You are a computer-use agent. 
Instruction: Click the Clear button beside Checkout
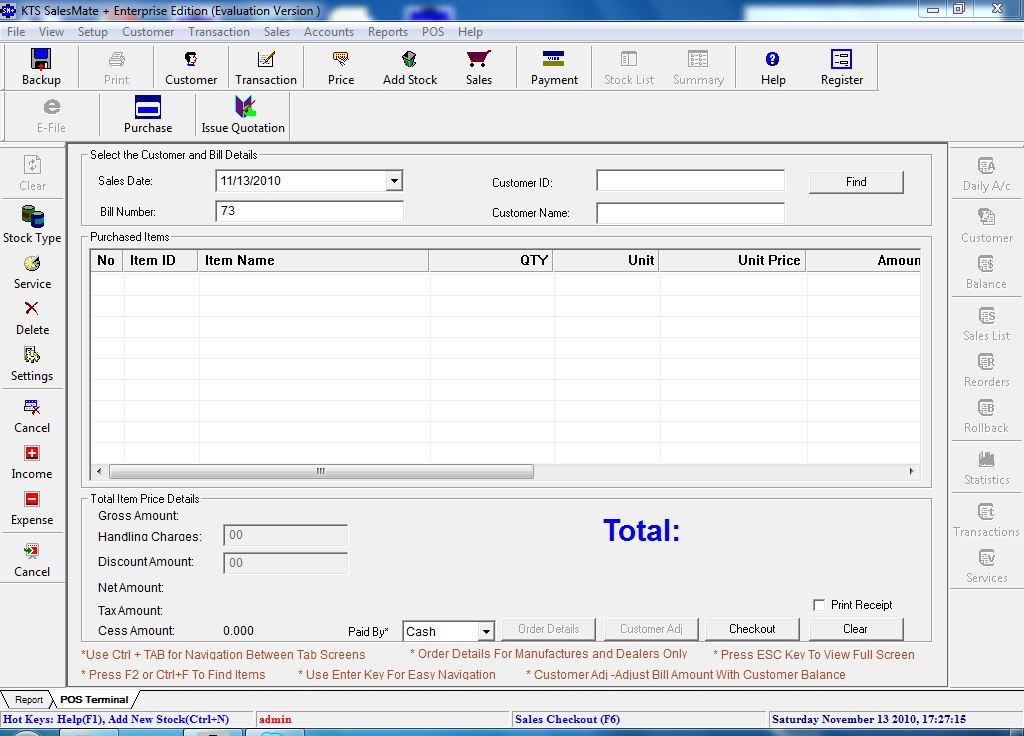coord(856,629)
